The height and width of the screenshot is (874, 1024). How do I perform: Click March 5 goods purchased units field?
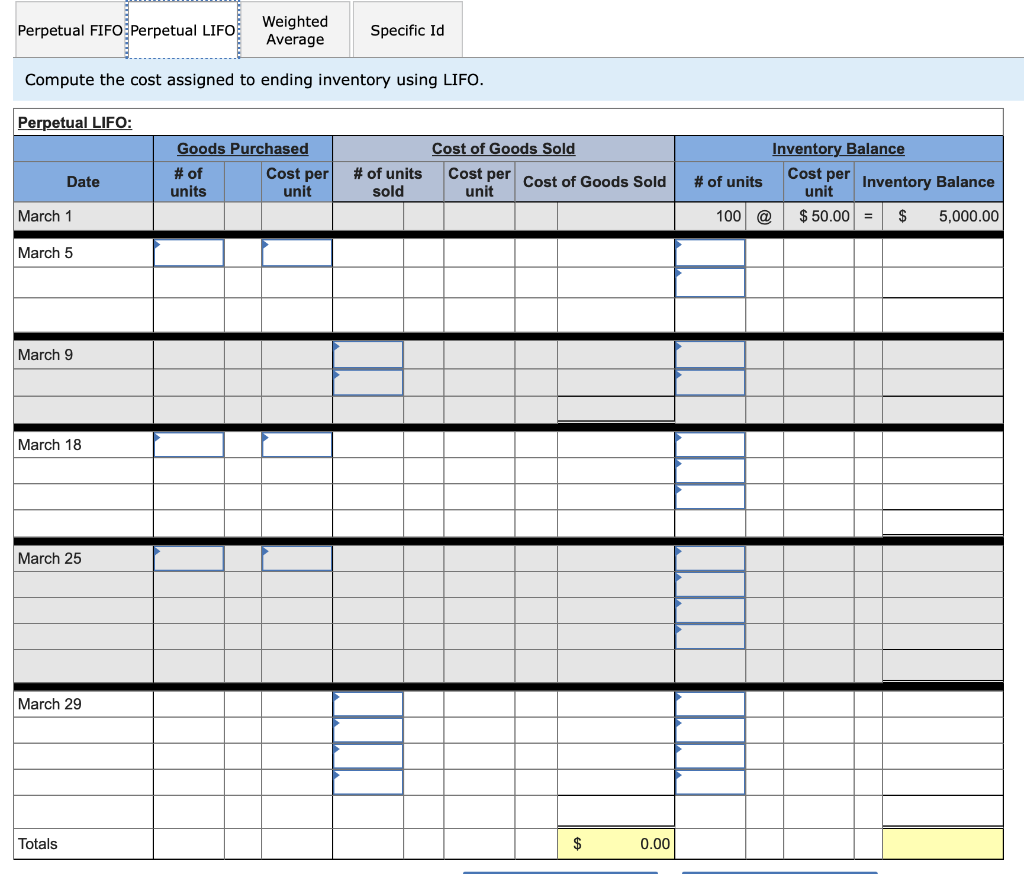[x=189, y=253]
